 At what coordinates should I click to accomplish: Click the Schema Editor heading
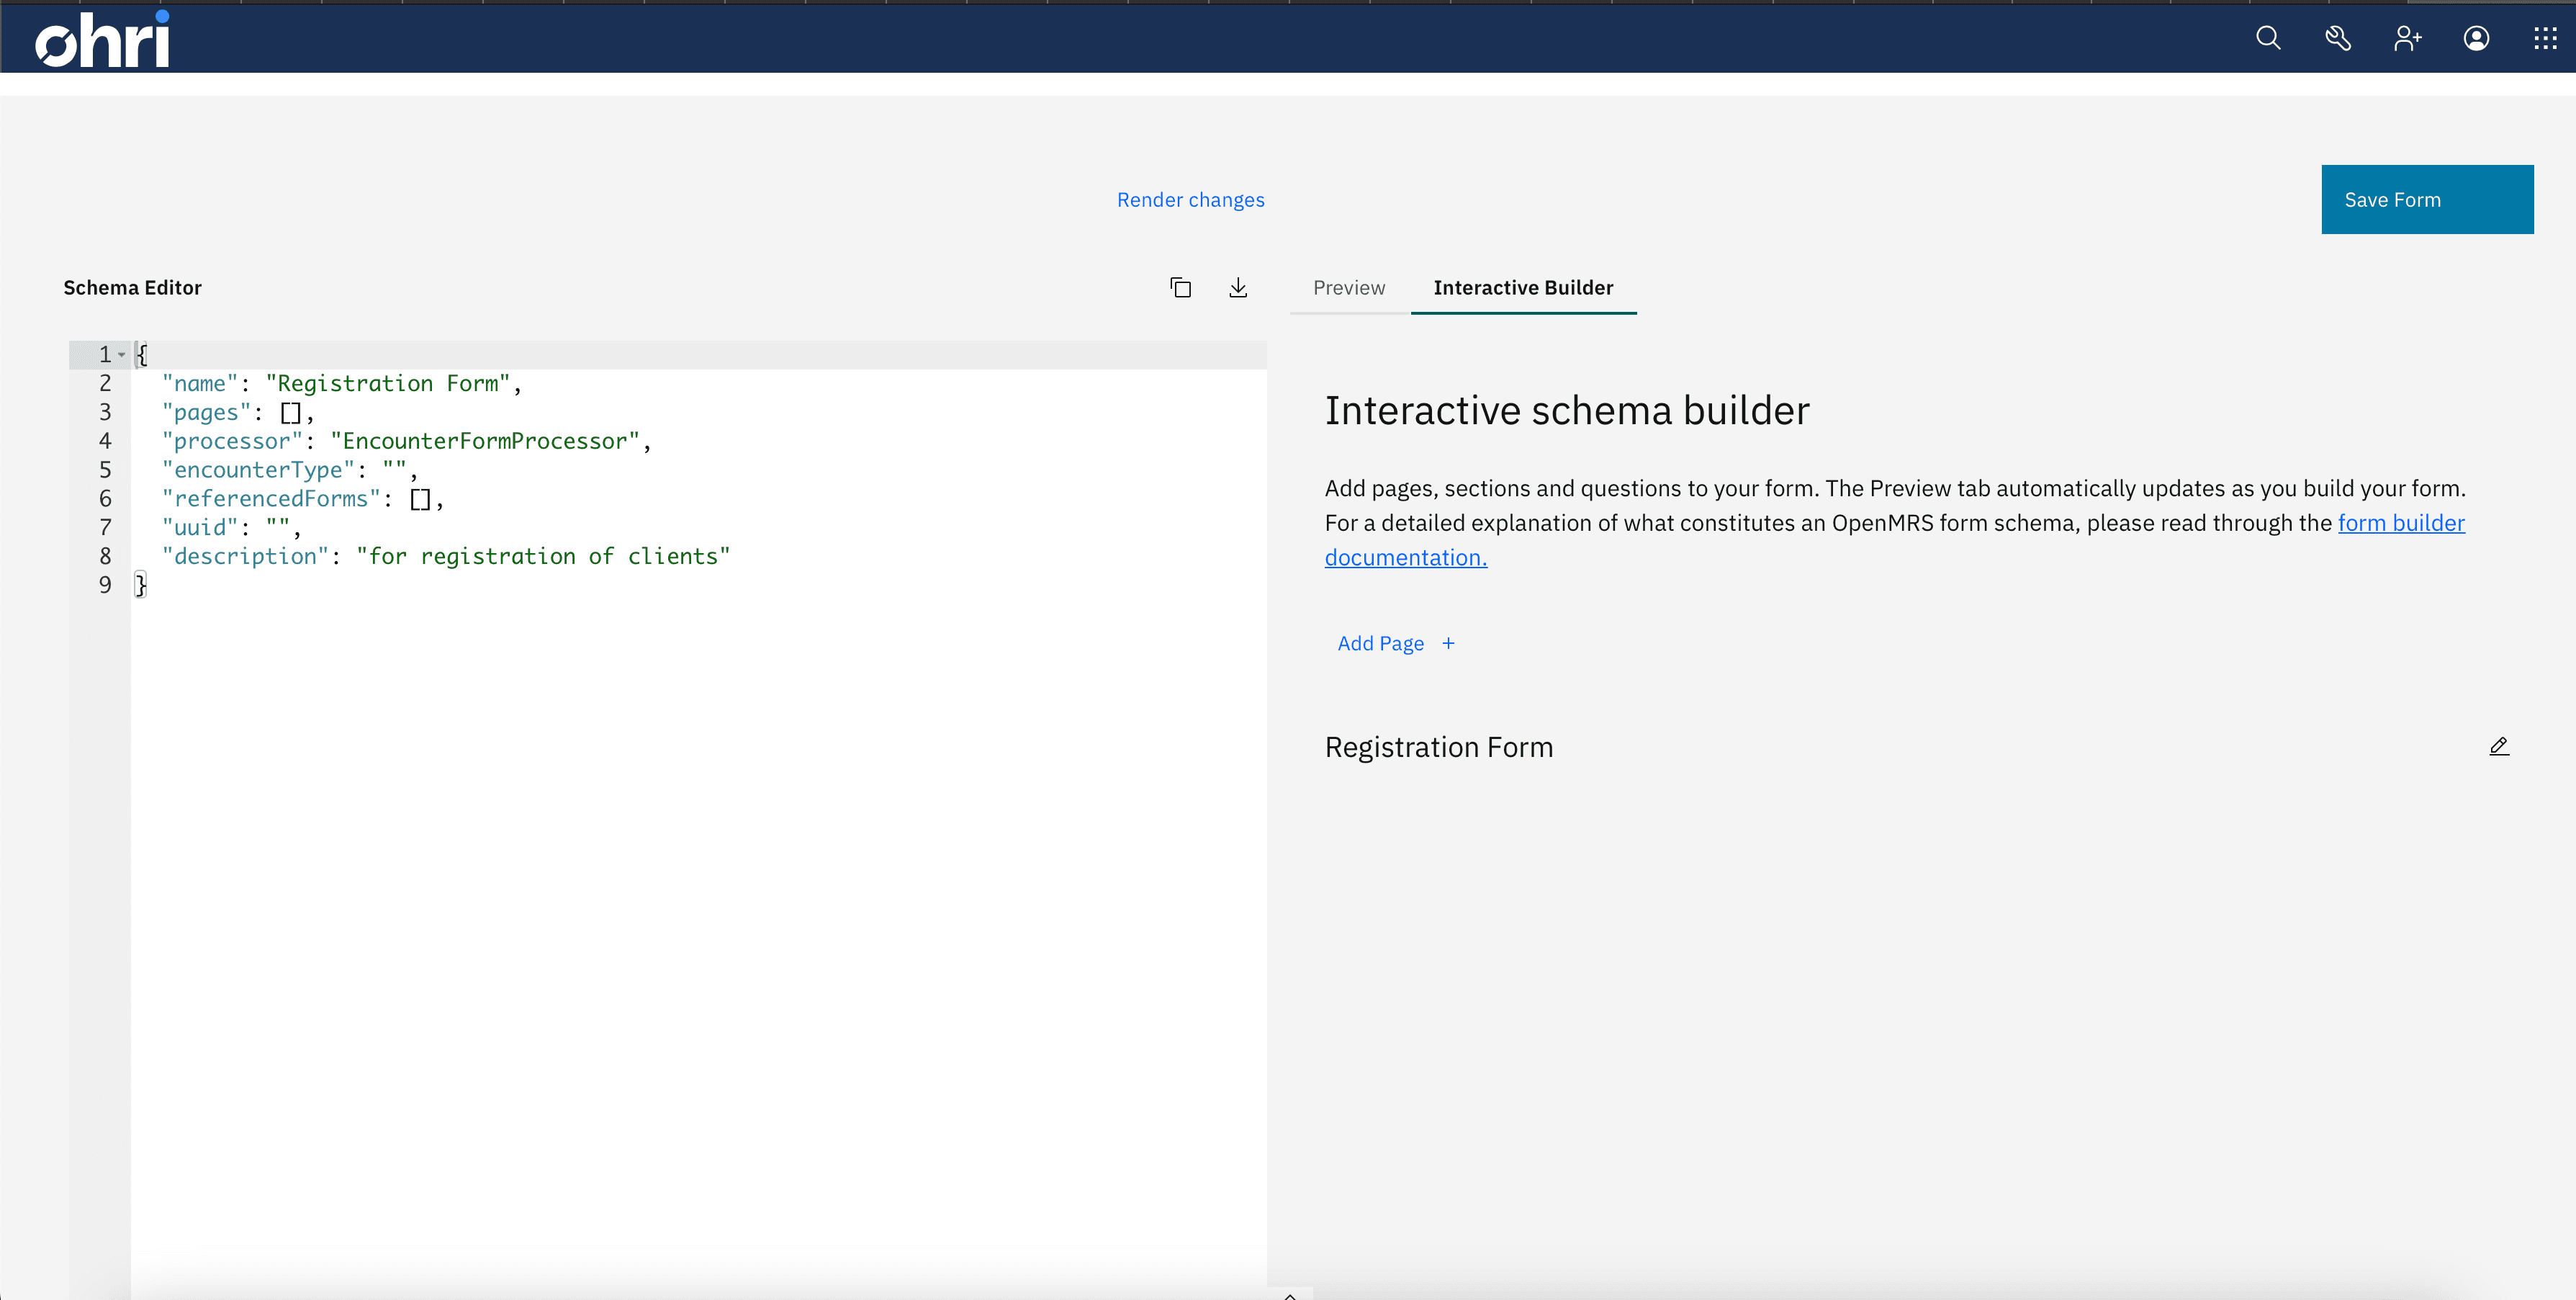pos(132,288)
